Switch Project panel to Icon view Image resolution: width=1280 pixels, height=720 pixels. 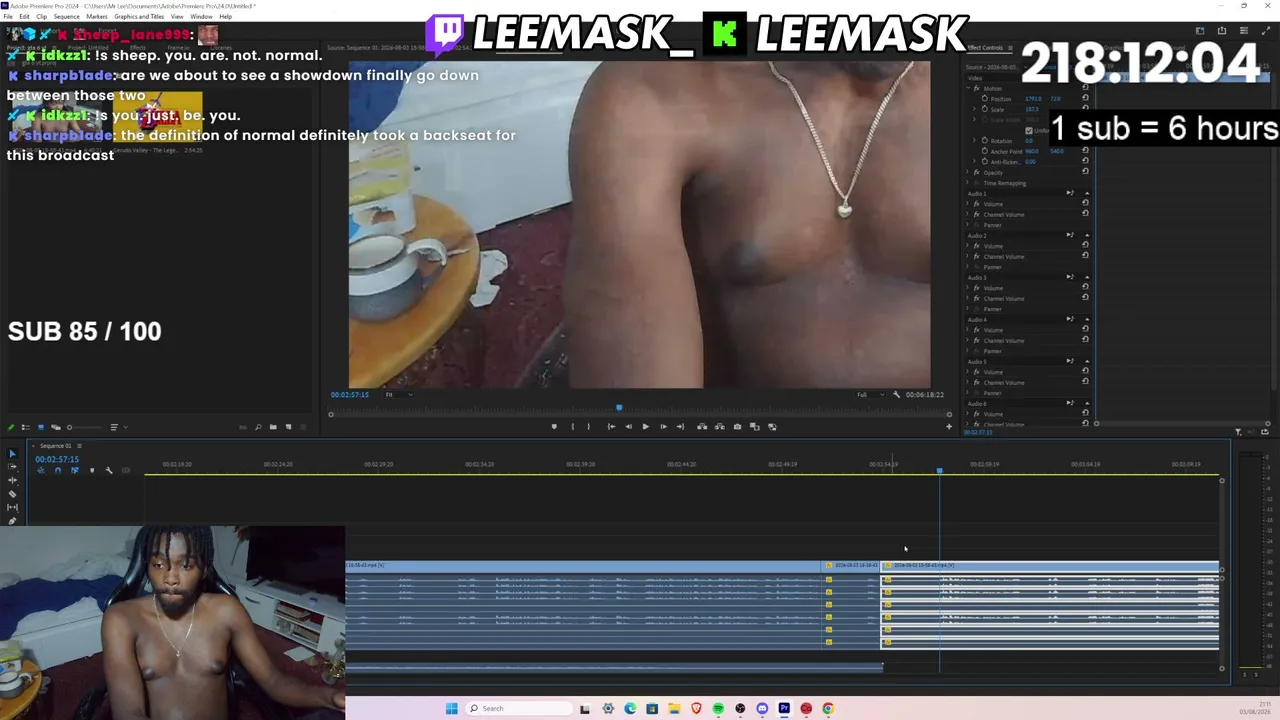point(40,427)
